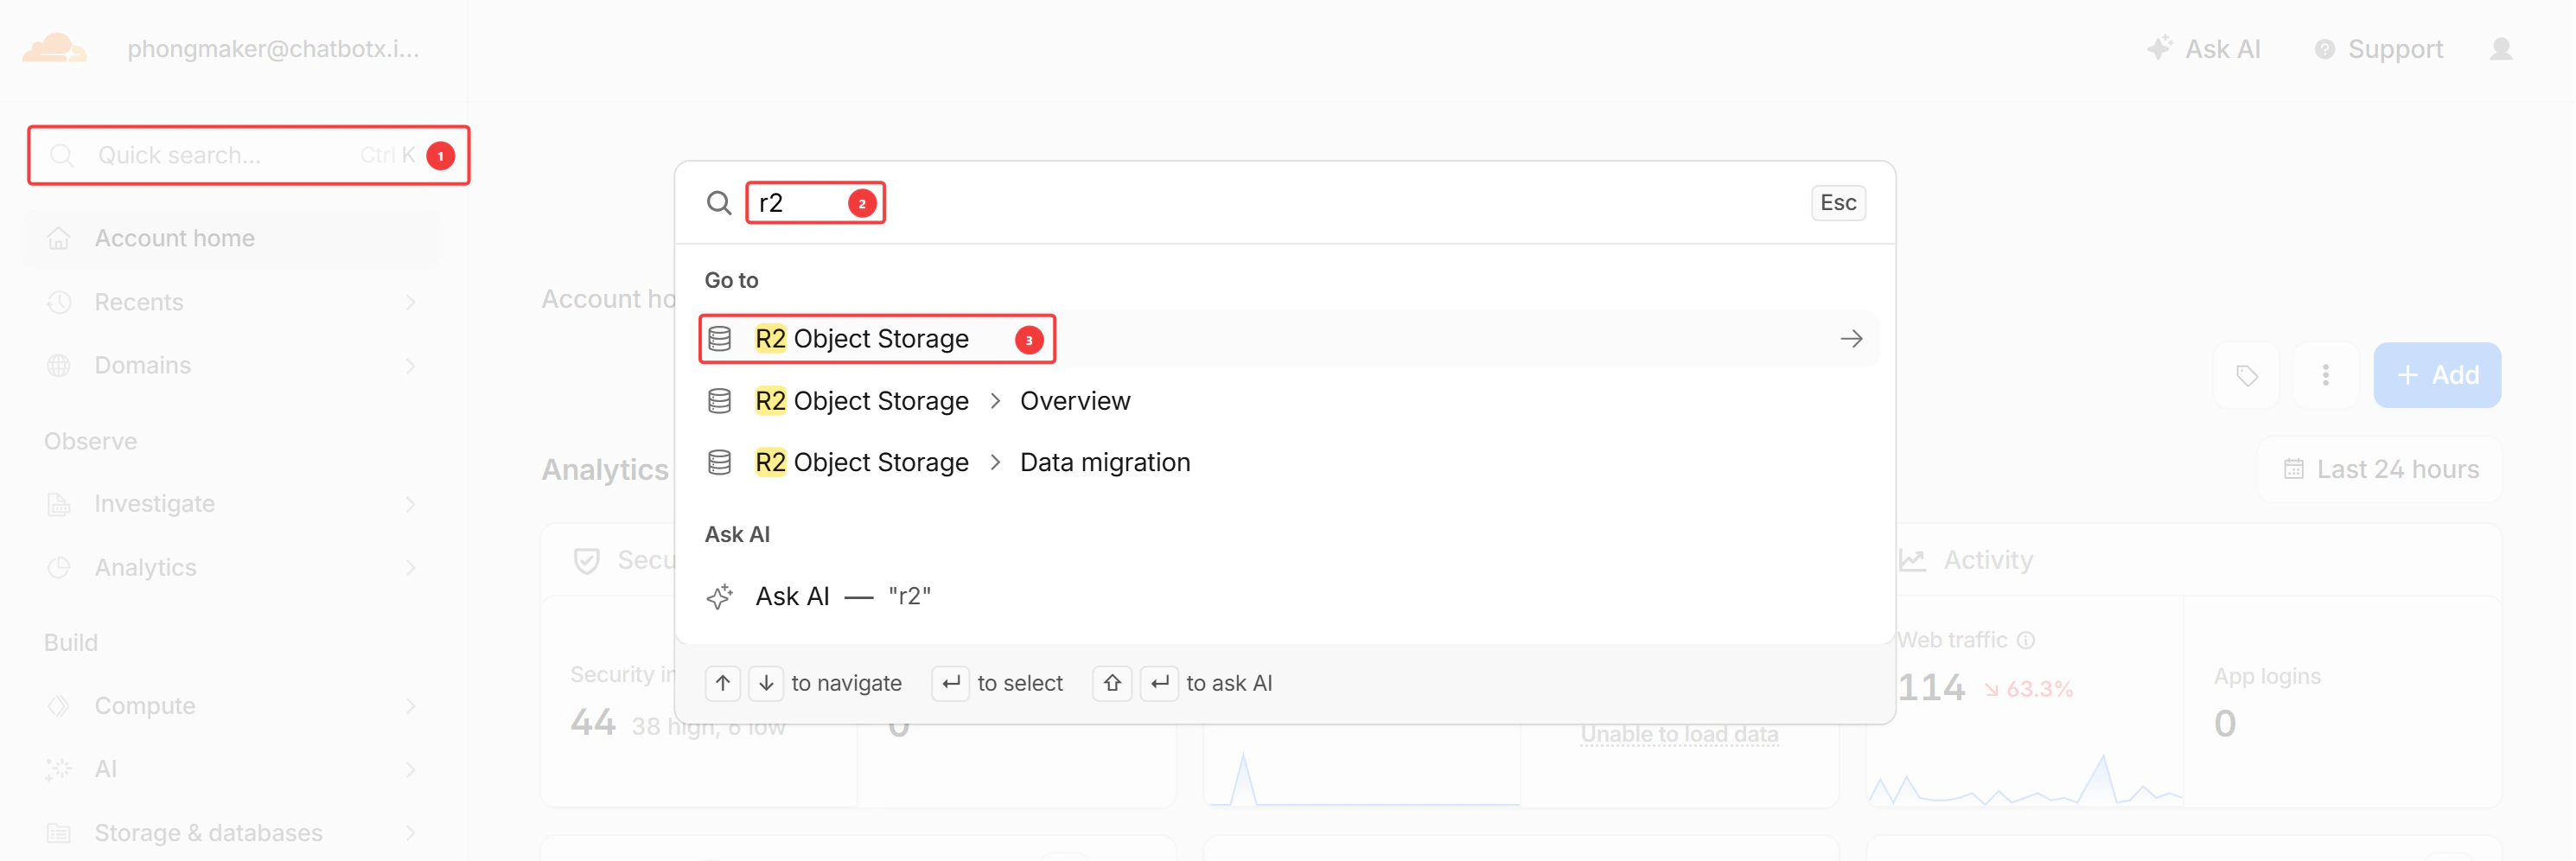Choose the Ask AI "r2" option

tap(1287, 596)
